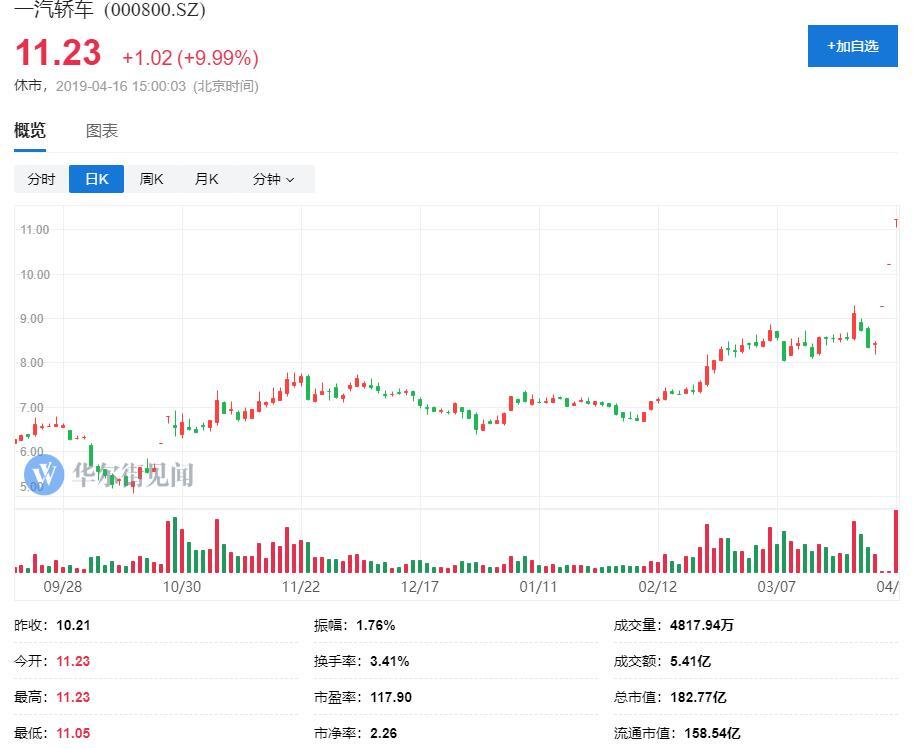Click the 市净率 value 2.26

click(x=383, y=733)
